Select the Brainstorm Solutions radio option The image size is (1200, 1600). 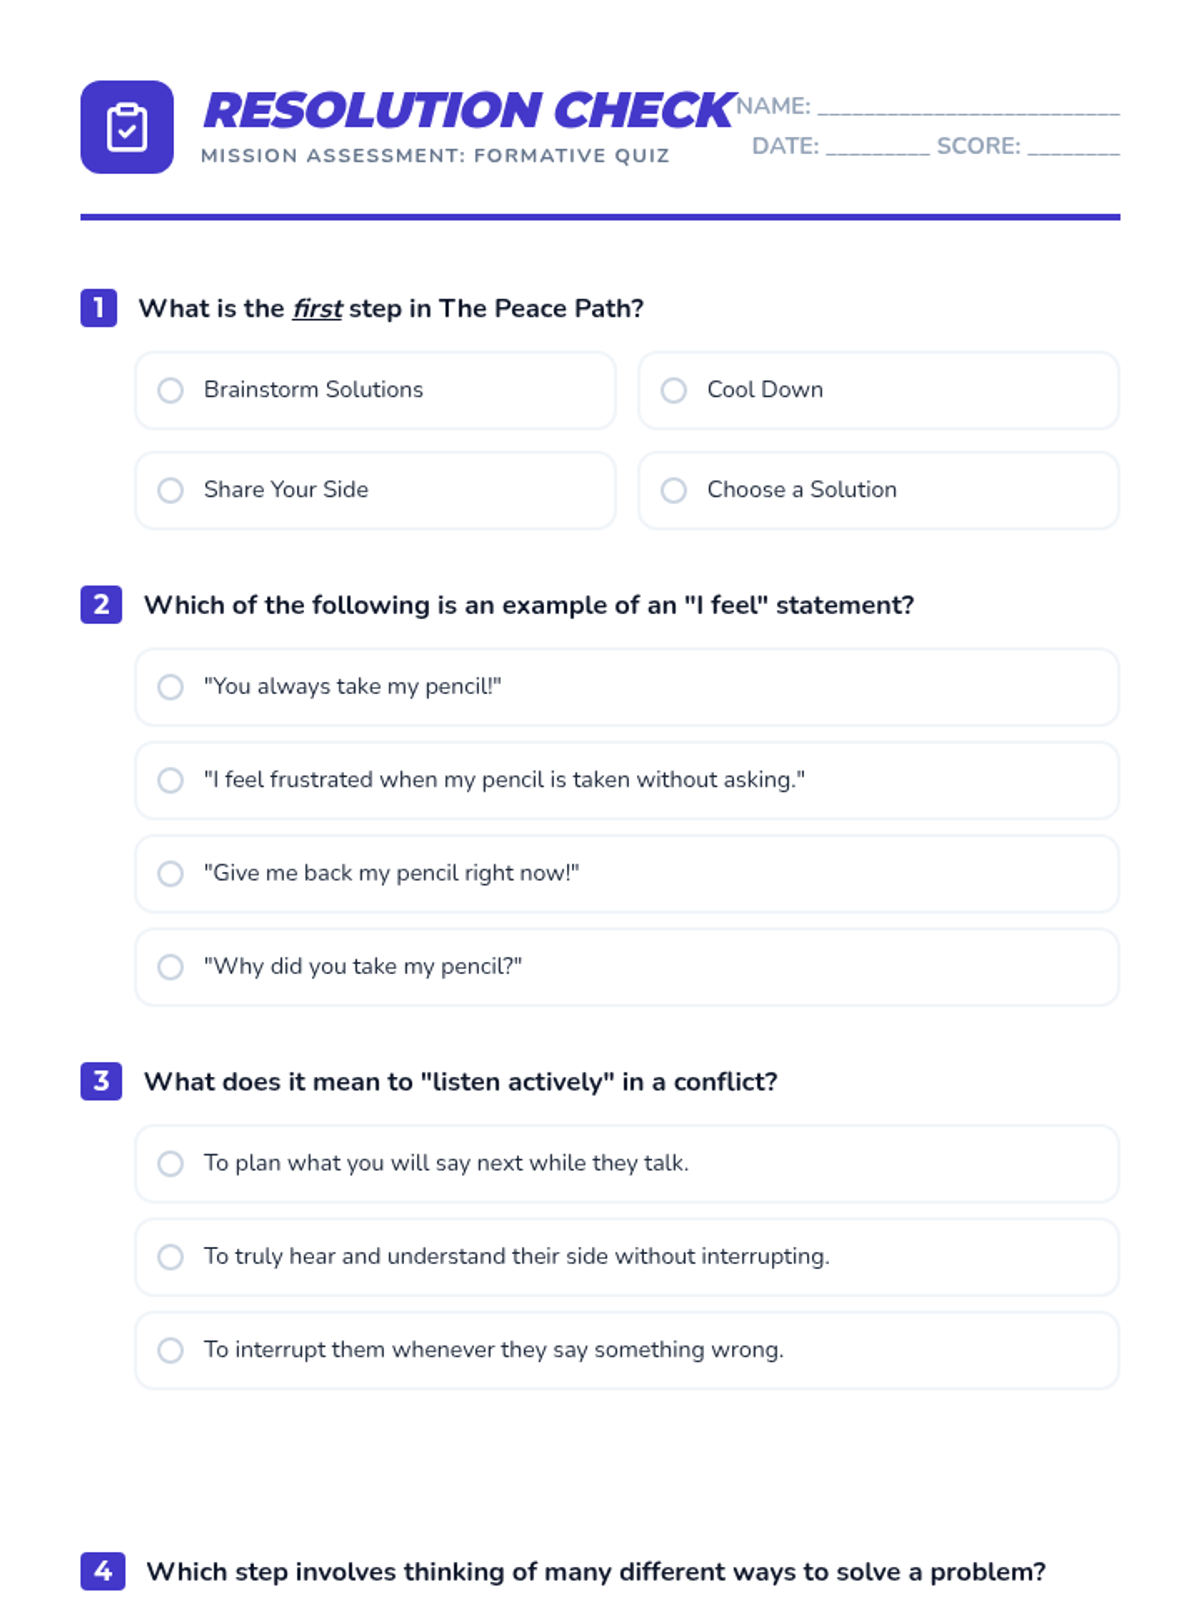click(x=376, y=390)
